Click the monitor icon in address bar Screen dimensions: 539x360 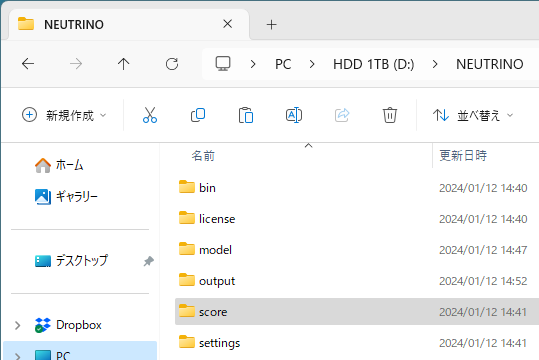click(x=223, y=64)
